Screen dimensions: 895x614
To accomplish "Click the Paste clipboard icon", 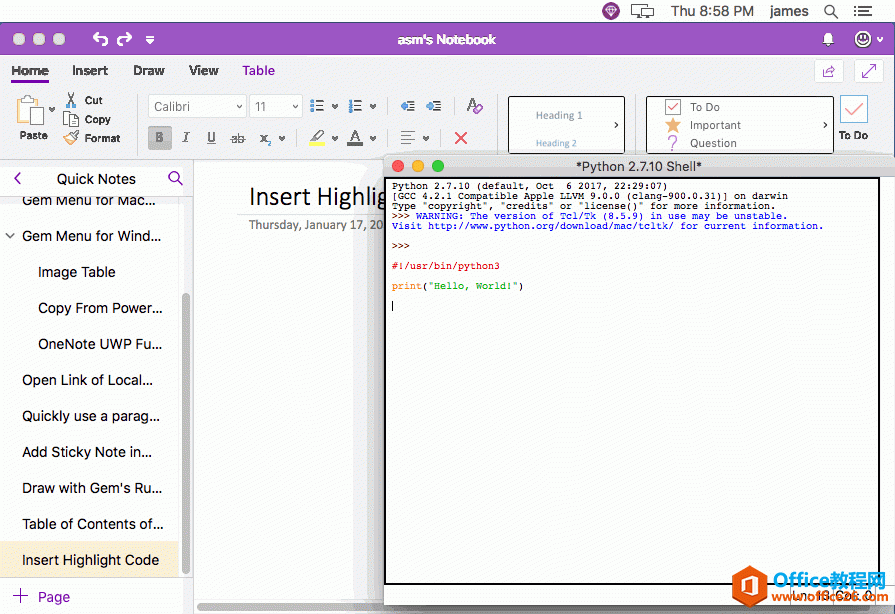I will [x=32, y=111].
